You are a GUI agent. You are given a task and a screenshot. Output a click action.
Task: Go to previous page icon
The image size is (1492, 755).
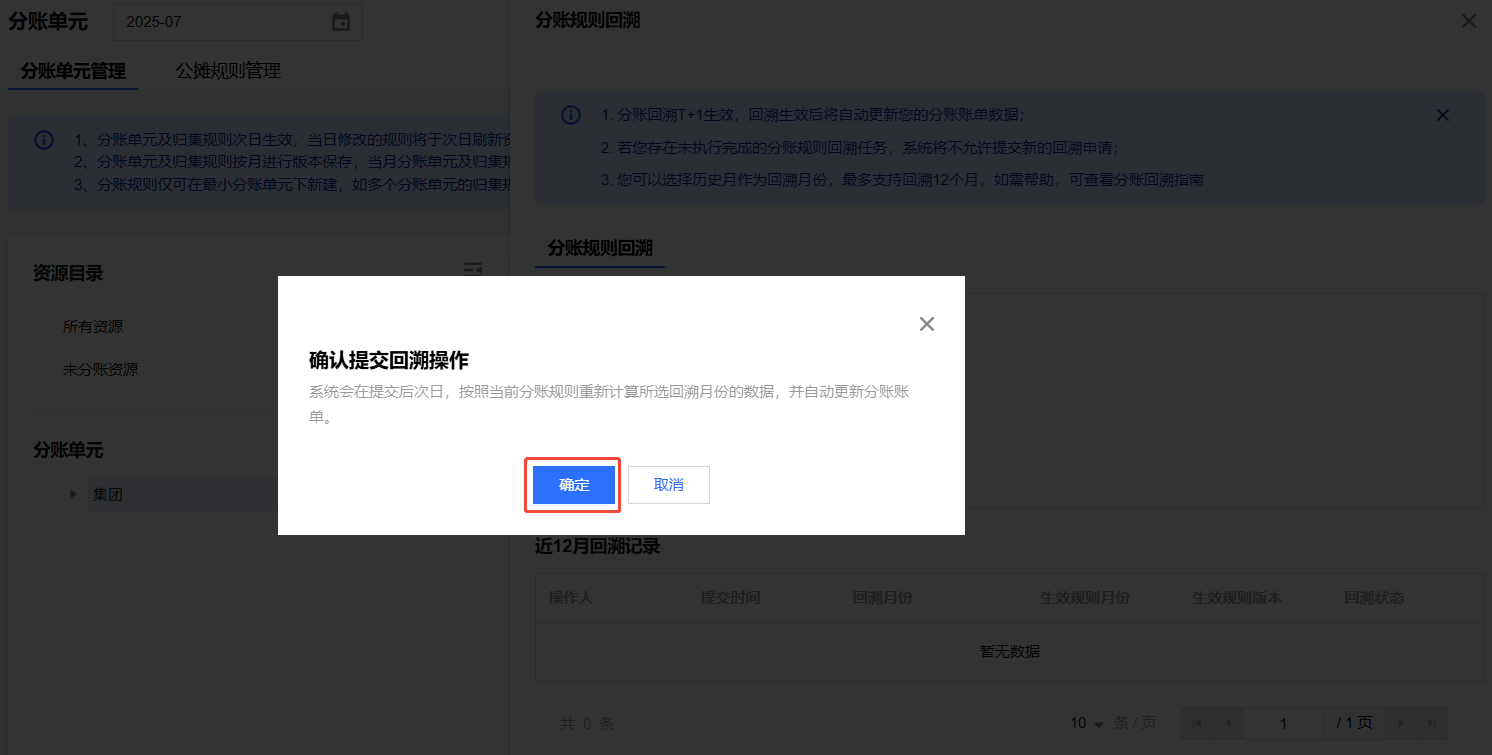1227,723
